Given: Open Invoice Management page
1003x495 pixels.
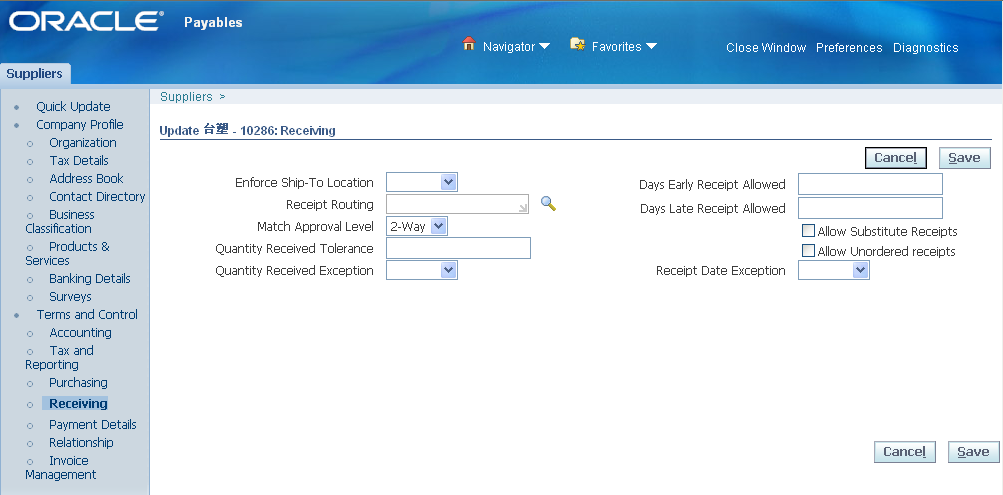Looking at the screenshot, I should pos(61,468).
